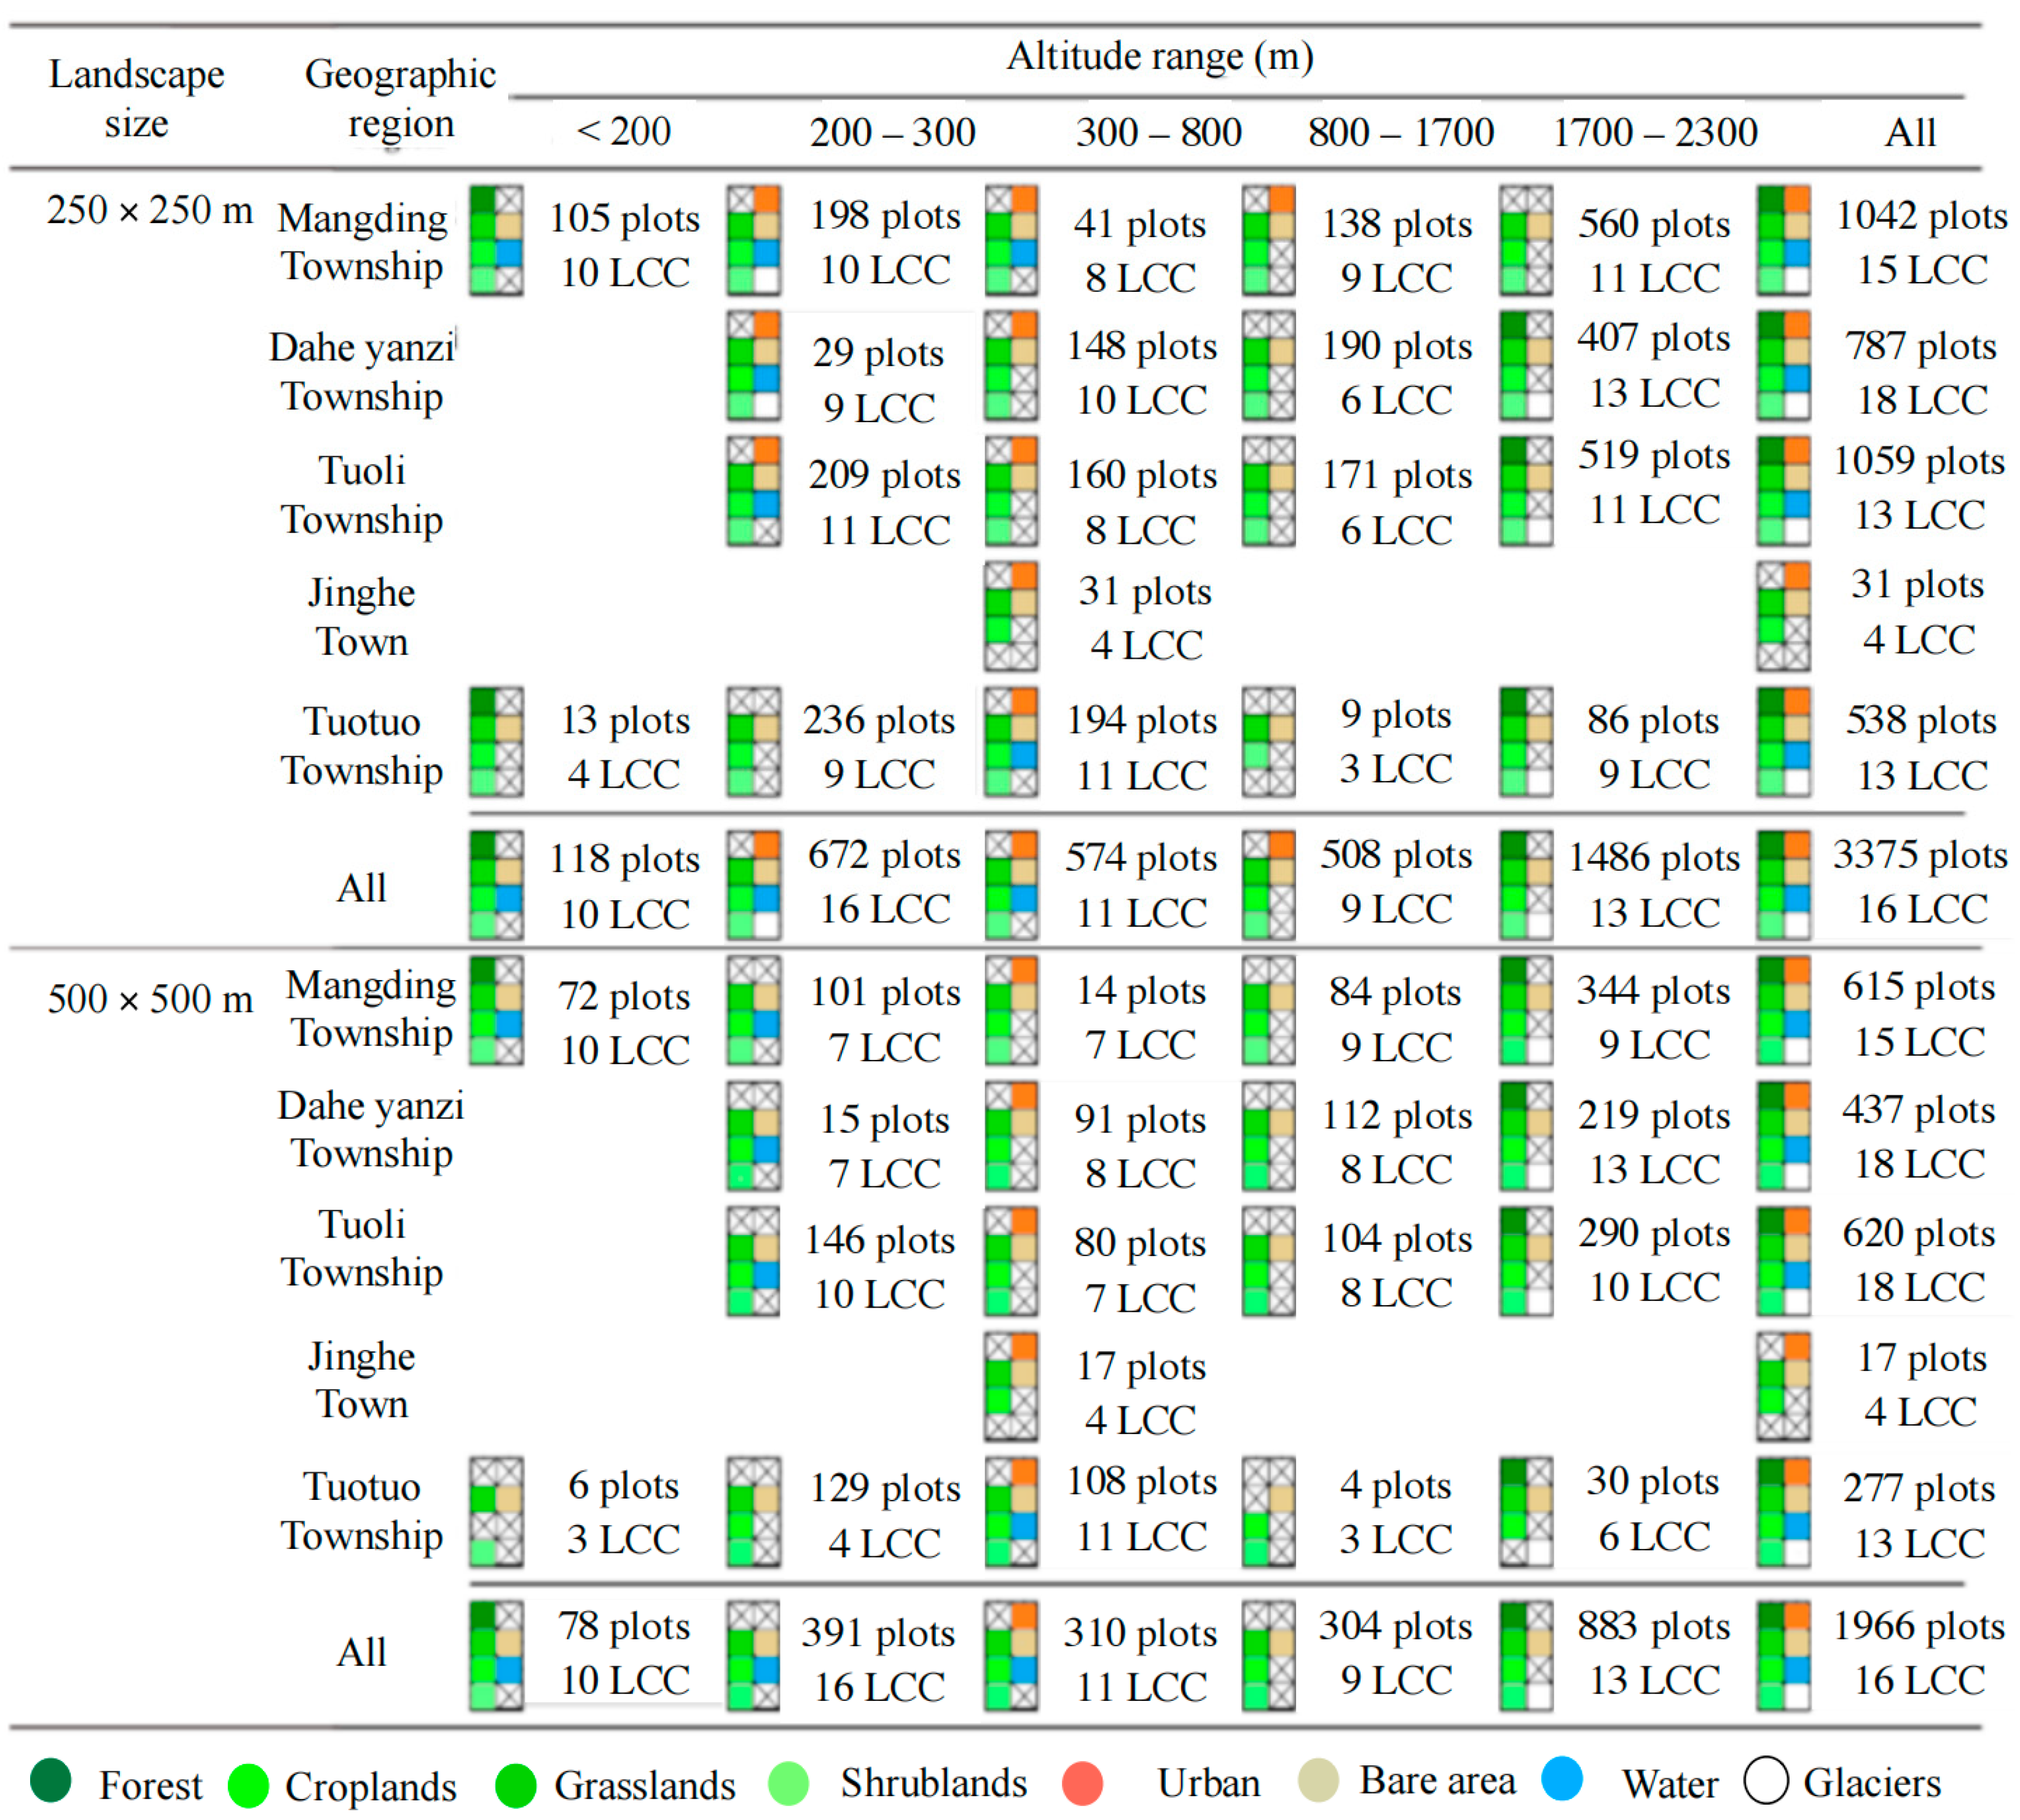Click the land-cover icon beside 1486 plots
This screenshot has width=2020, height=1820.
(x=1526, y=885)
